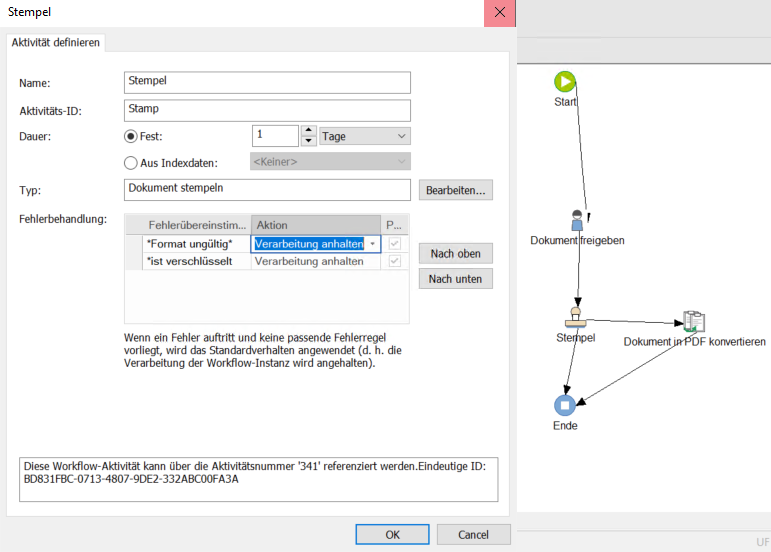
Task: Click the Bearbeiten... button
Action: tap(455, 190)
